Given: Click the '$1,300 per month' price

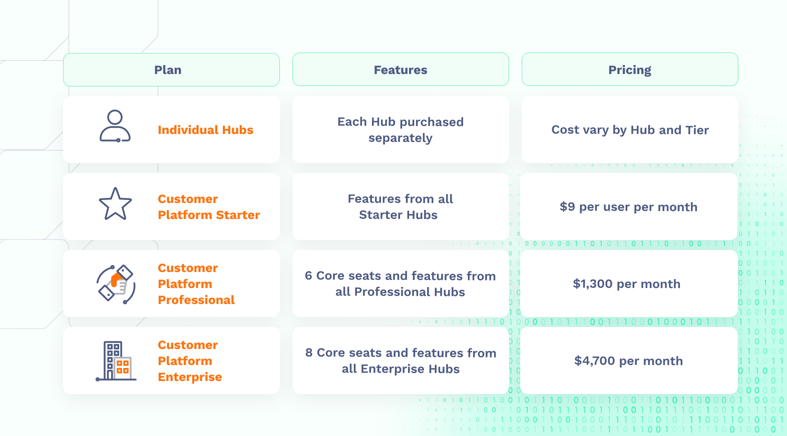Looking at the screenshot, I should point(627,284).
